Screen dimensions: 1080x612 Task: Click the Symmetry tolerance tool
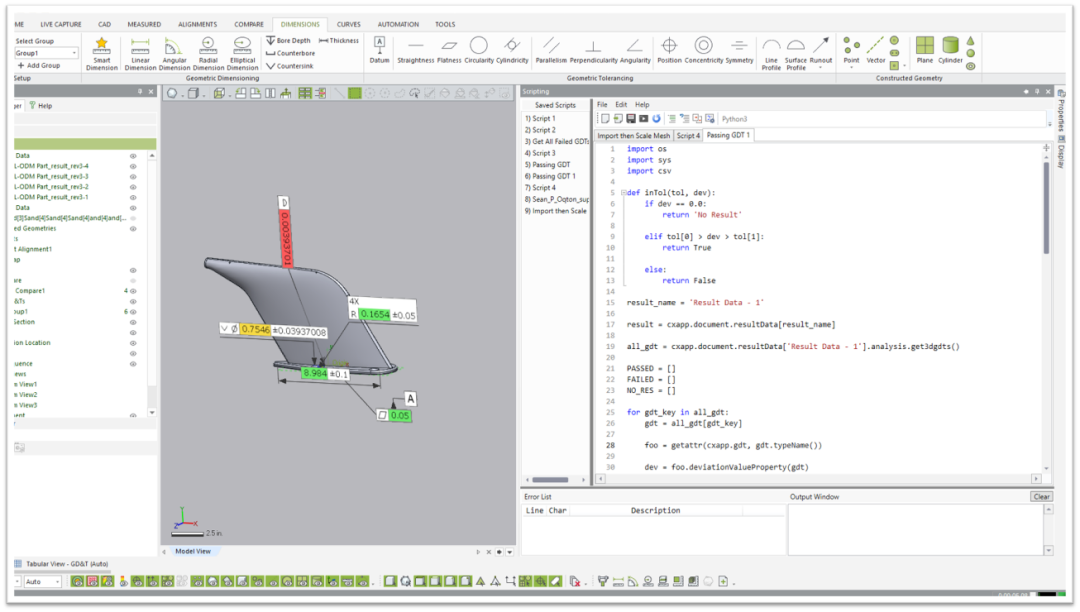(x=739, y=50)
